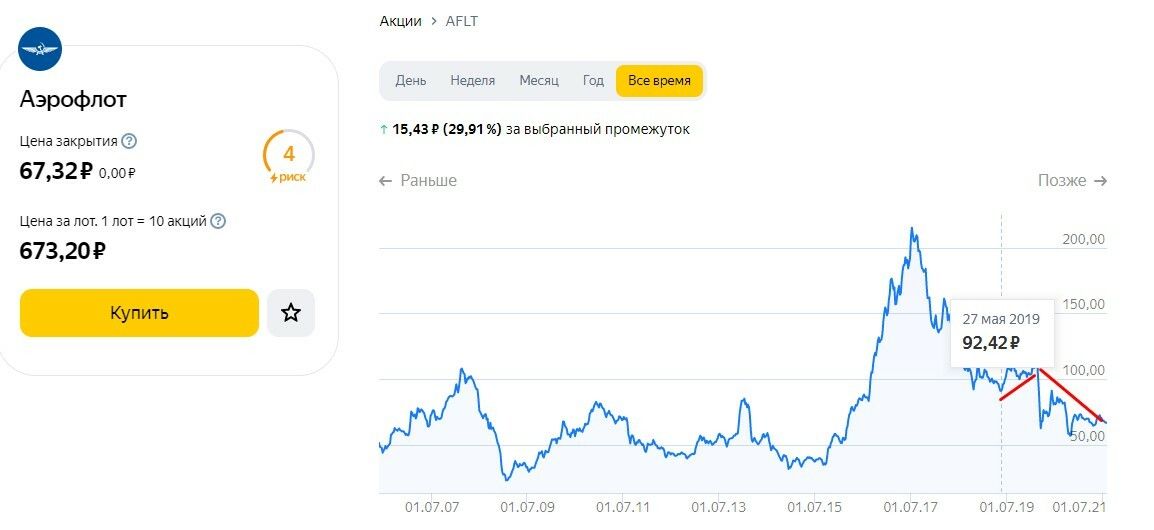Select the Все время period
Image resolution: width=1154 pixels, height=530 pixels.
[659, 81]
